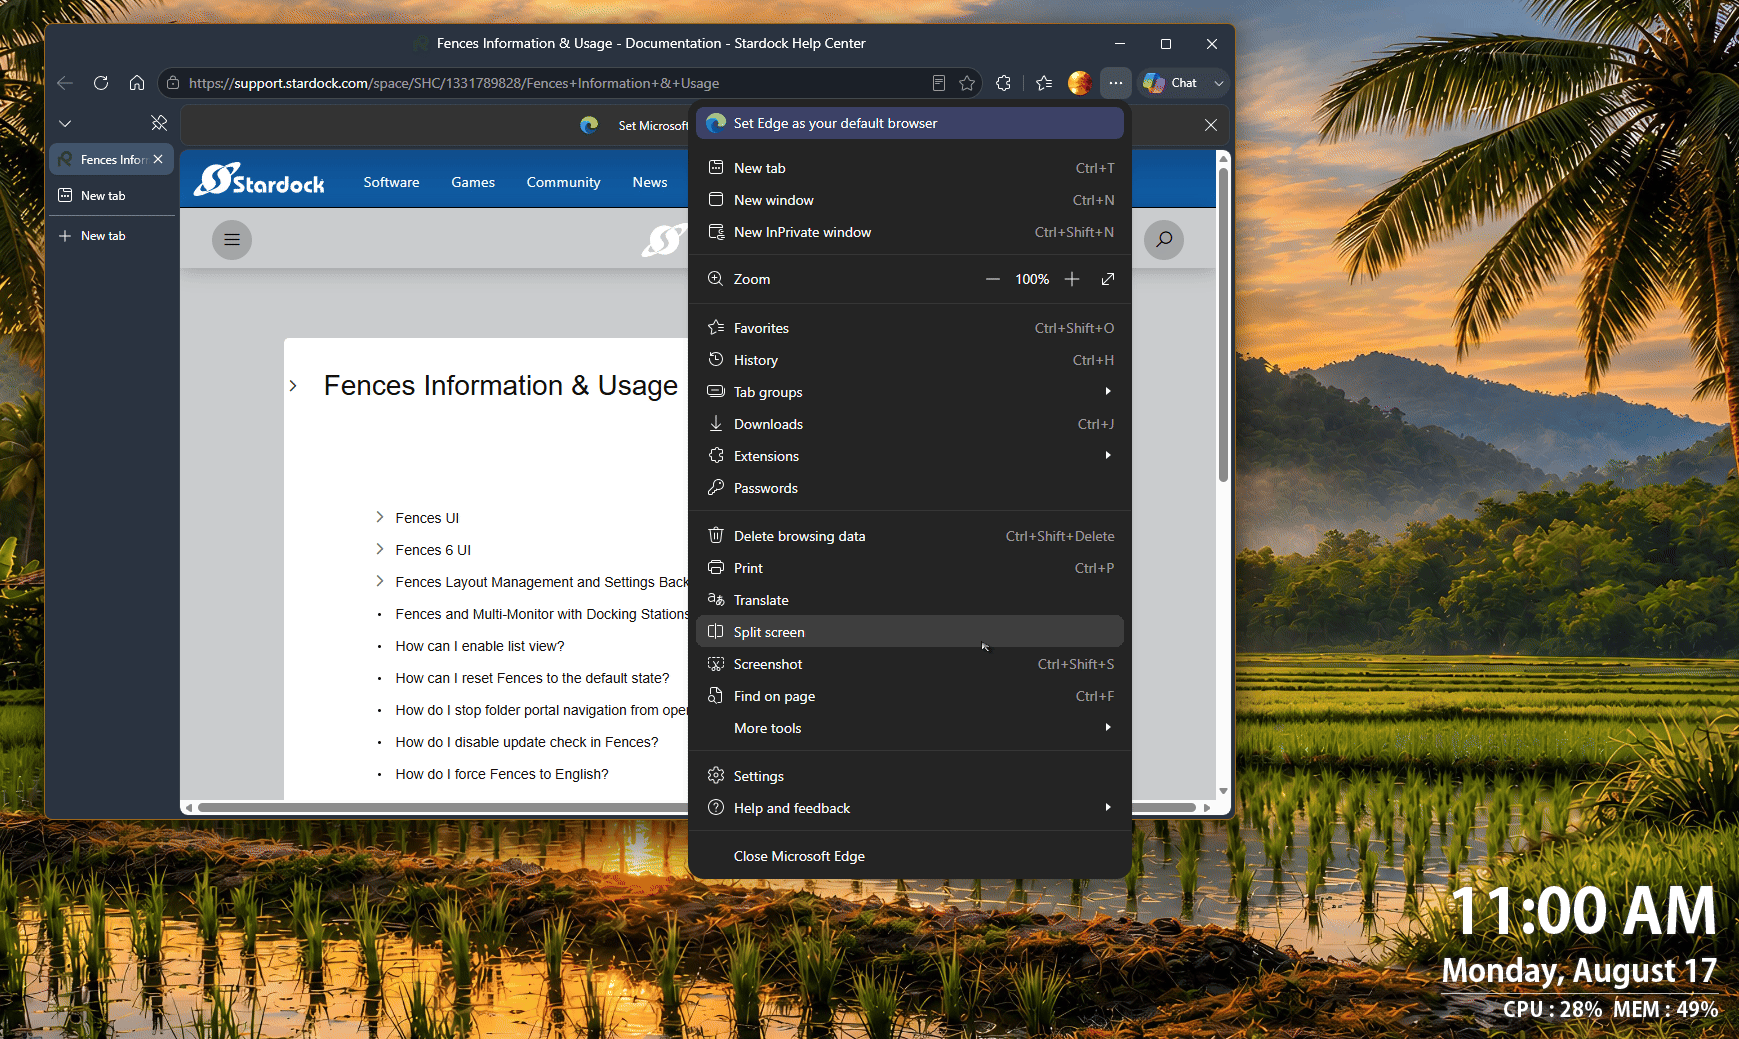Viewport: 1739px width, 1039px height.
Task: Open the Tab groups submenu
Action: pos(910,392)
